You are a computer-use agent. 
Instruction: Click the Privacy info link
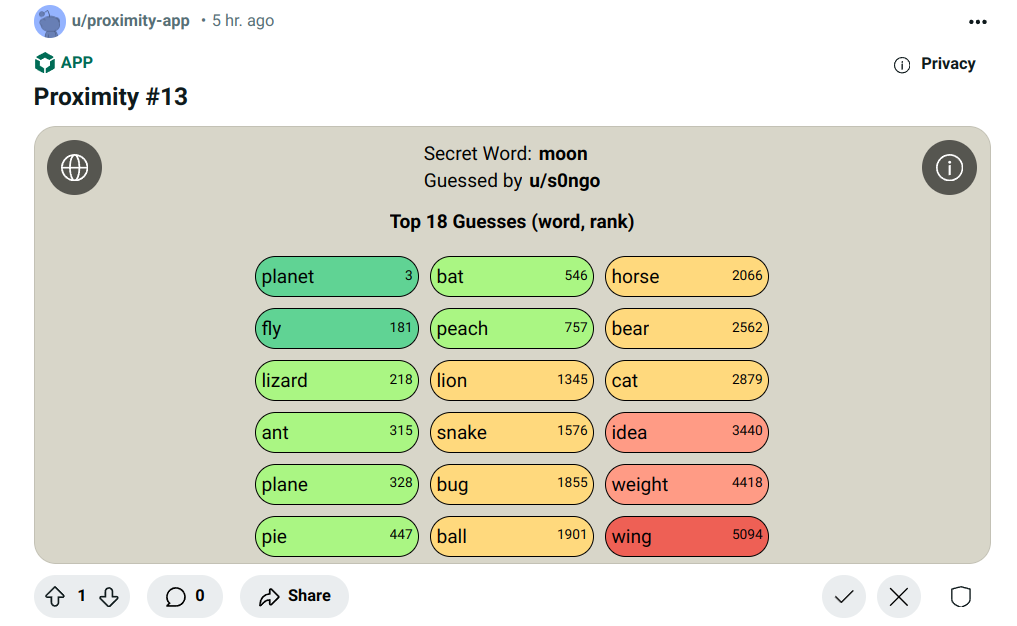point(935,64)
